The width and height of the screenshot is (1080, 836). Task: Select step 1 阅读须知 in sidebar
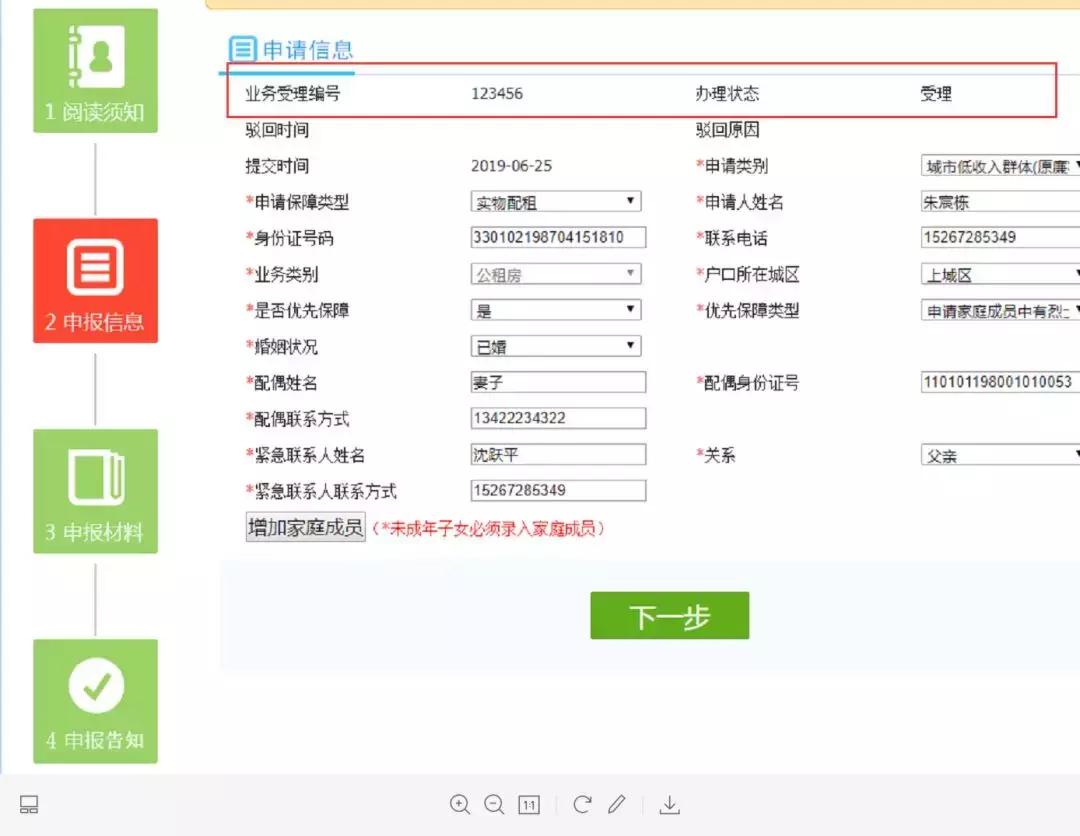95,70
